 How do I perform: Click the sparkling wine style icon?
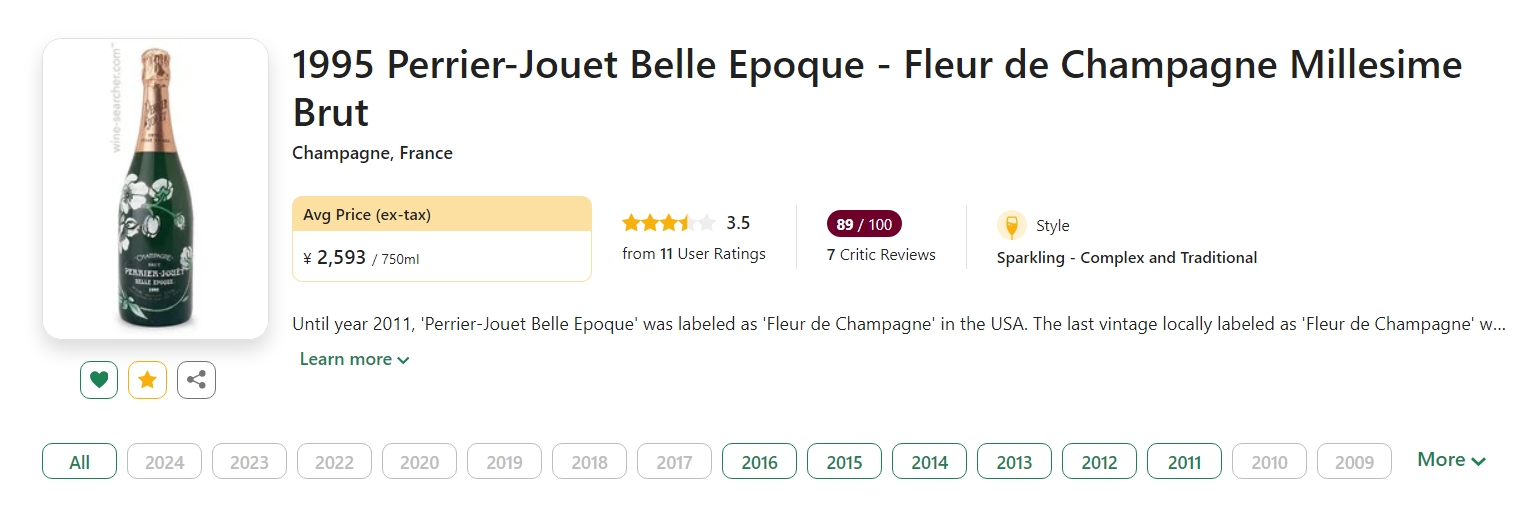click(1011, 225)
